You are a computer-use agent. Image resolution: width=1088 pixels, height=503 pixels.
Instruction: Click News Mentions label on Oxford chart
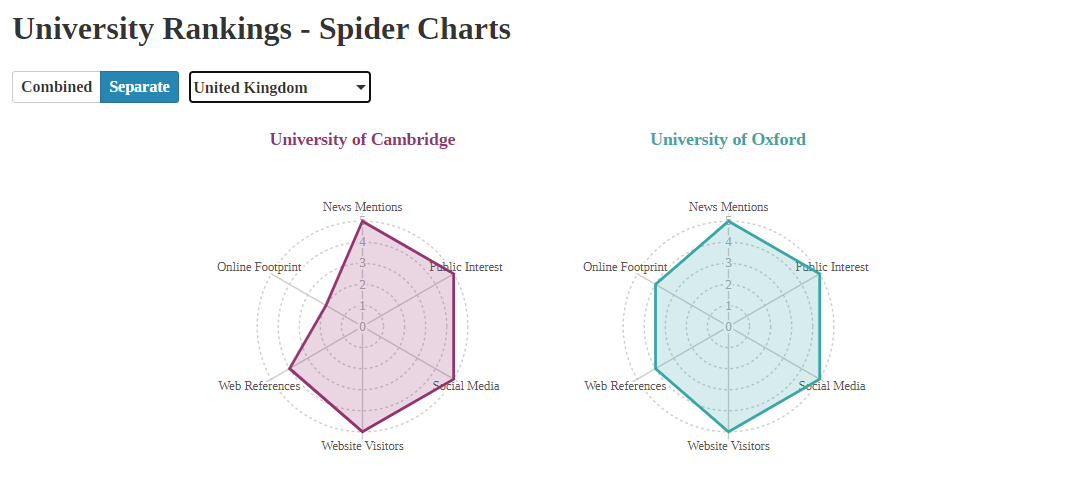click(x=728, y=207)
